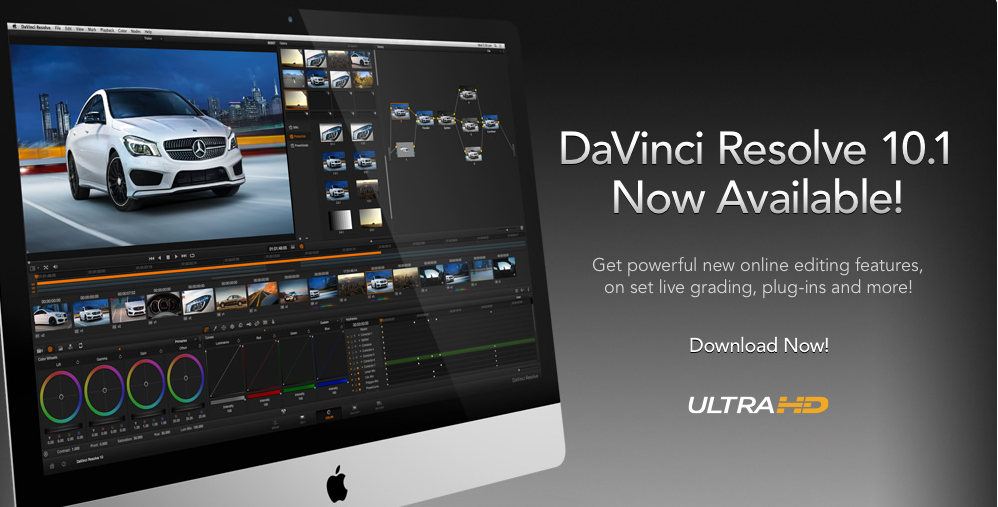Select the Production album in the gallery
The width and height of the screenshot is (998, 507).
coord(298,136)
